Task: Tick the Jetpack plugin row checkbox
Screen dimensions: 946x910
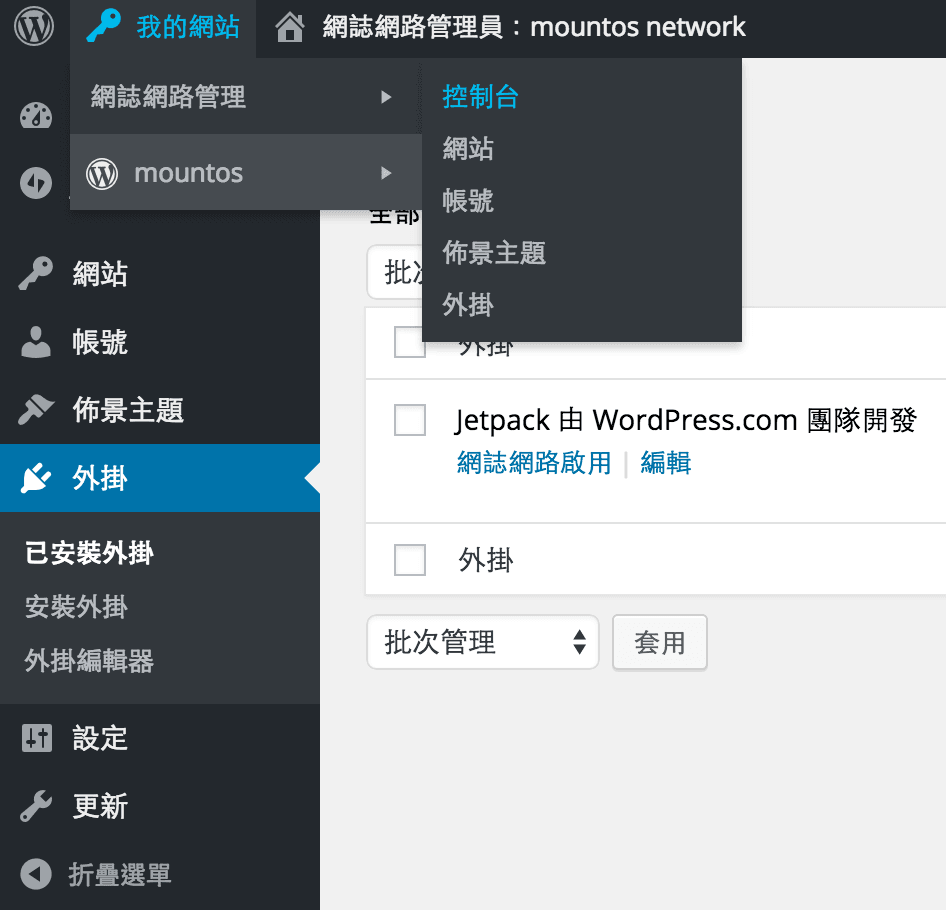Action: tap(410, 420)
